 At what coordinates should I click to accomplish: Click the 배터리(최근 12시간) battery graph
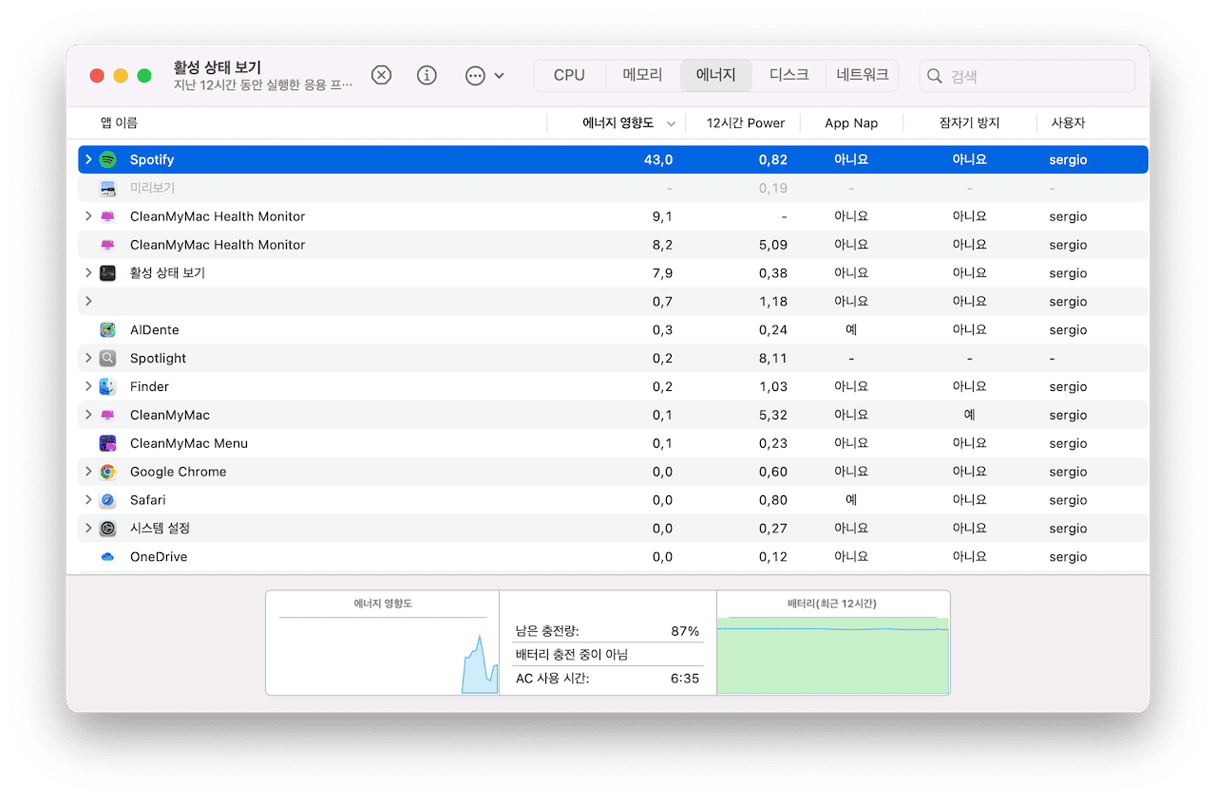point(833,642)
